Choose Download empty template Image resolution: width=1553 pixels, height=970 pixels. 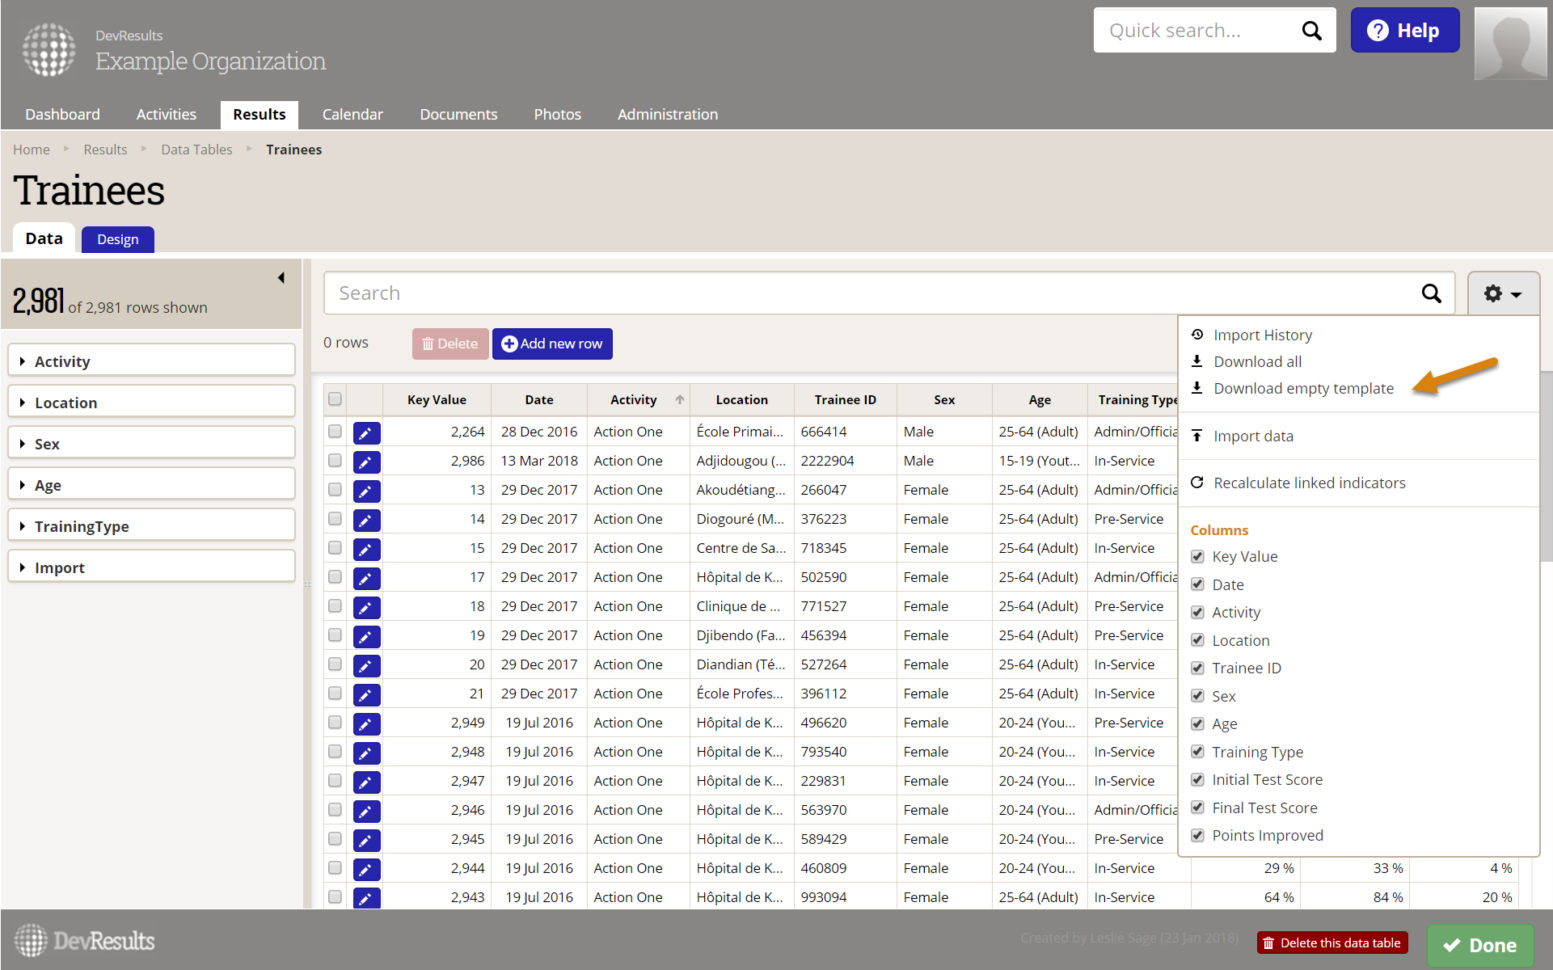coord(1303,388)
